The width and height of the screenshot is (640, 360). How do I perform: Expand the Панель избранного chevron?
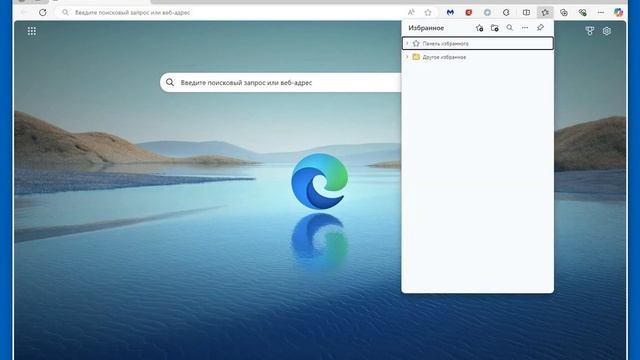pos(407,43)
